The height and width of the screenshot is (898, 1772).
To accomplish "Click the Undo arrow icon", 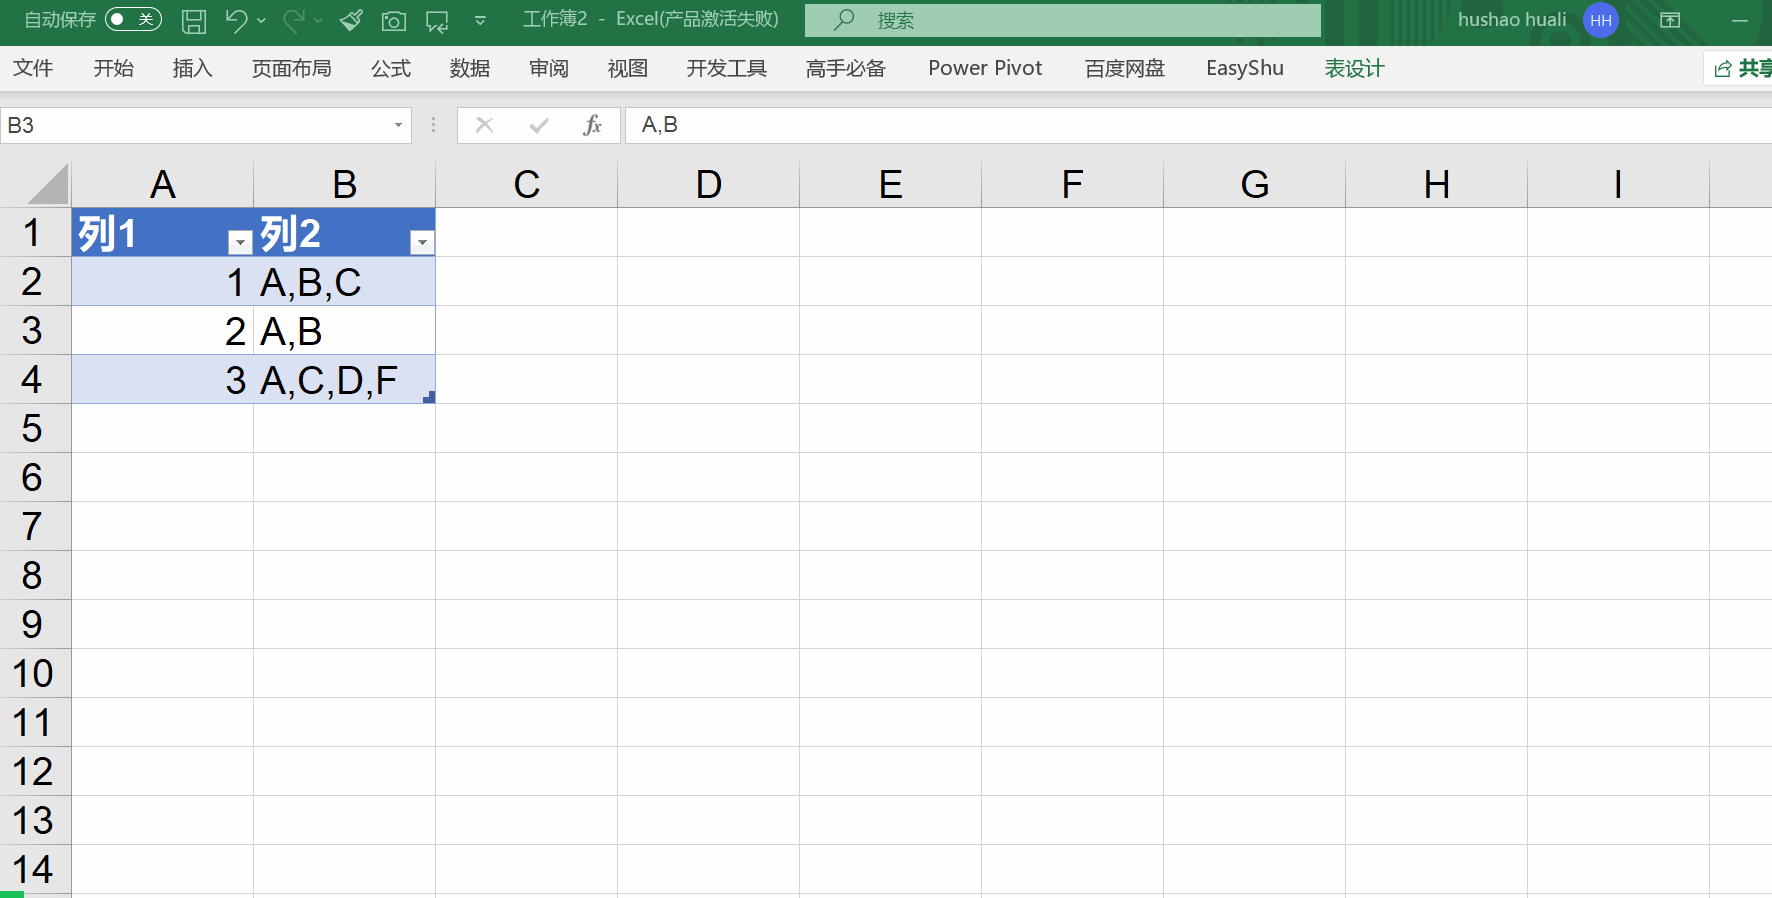I will click(236, 20).
